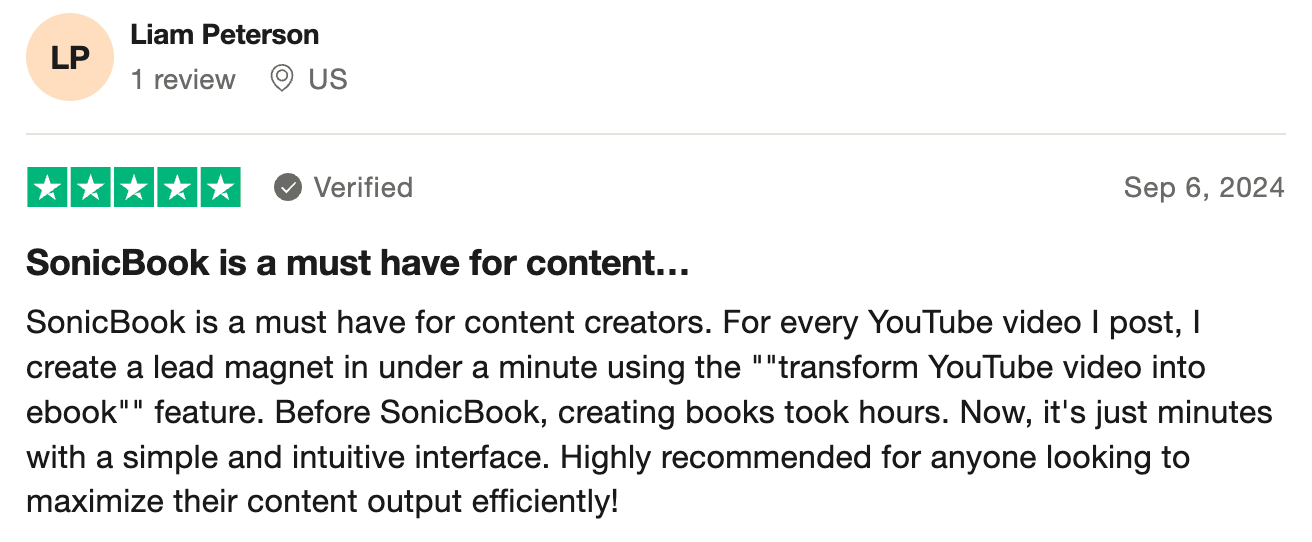Image resolution: width=1312 pixels, height=542 pixels.
Task: Click the first green rating star
Action: pos(48,188)
